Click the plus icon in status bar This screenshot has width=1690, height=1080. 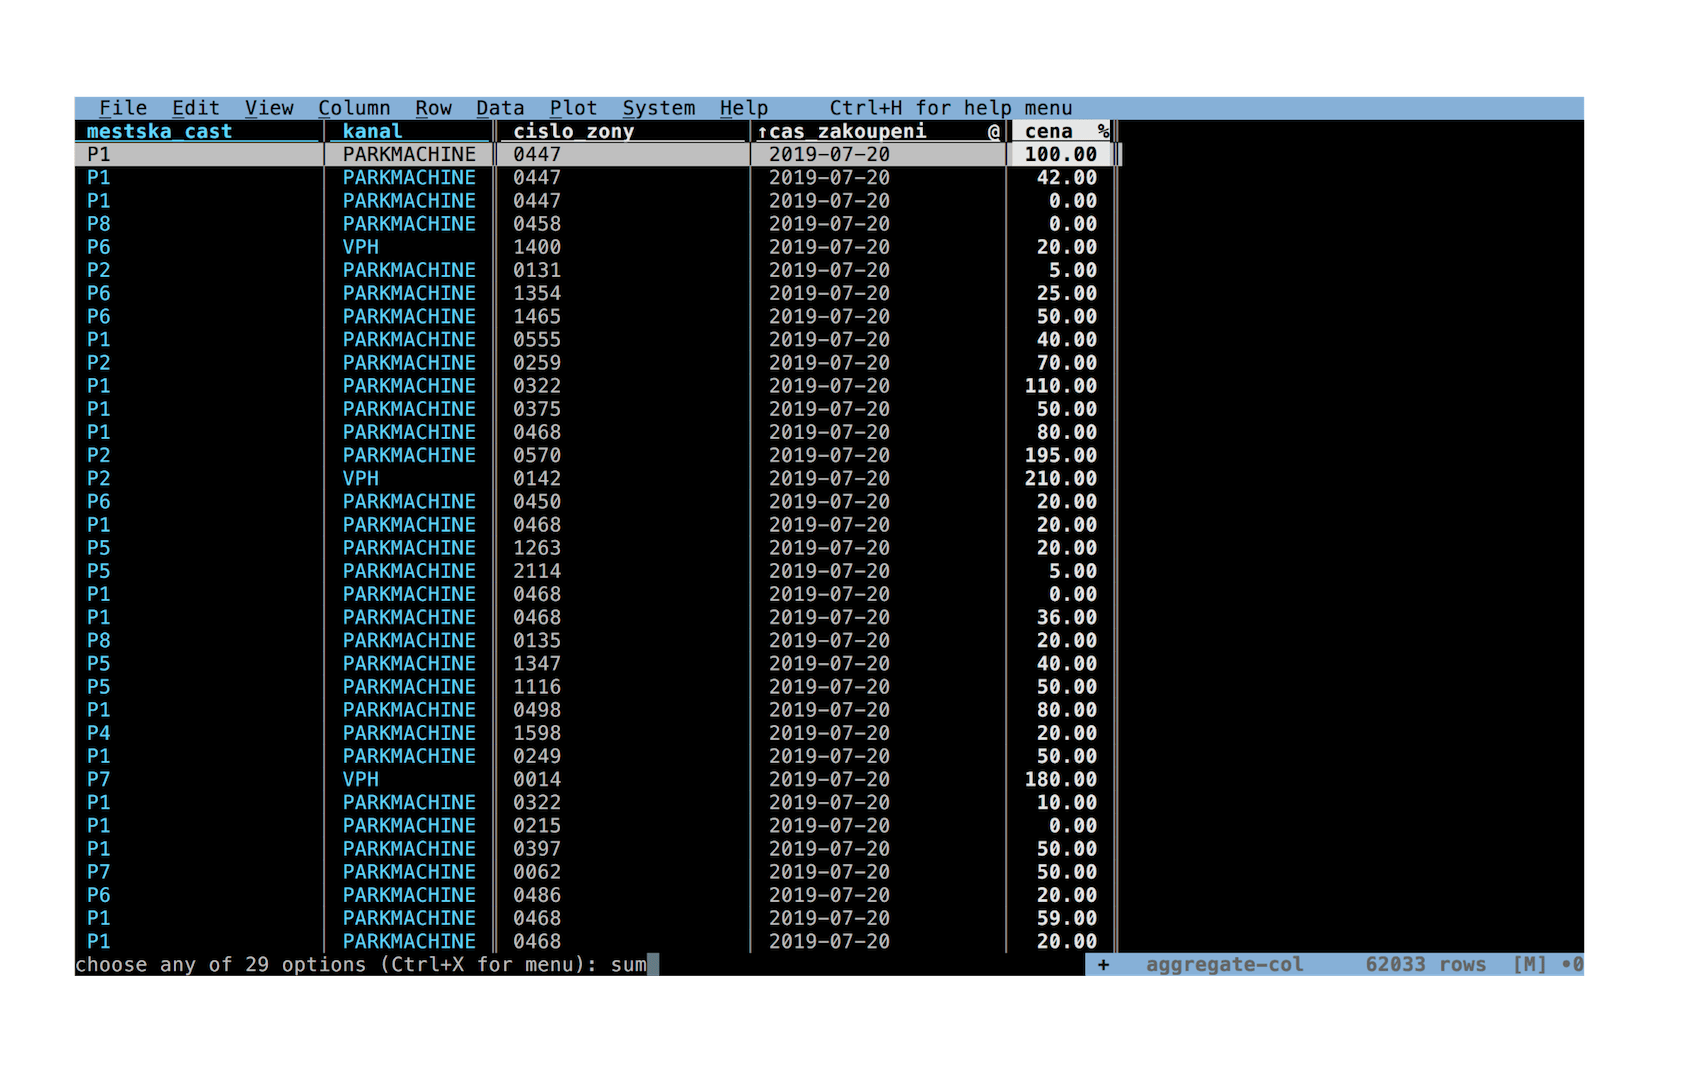(1103, 965)
